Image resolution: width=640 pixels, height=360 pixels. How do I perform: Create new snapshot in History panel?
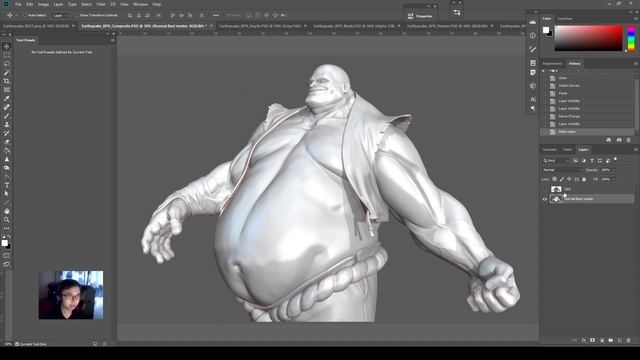pos(619,140)
